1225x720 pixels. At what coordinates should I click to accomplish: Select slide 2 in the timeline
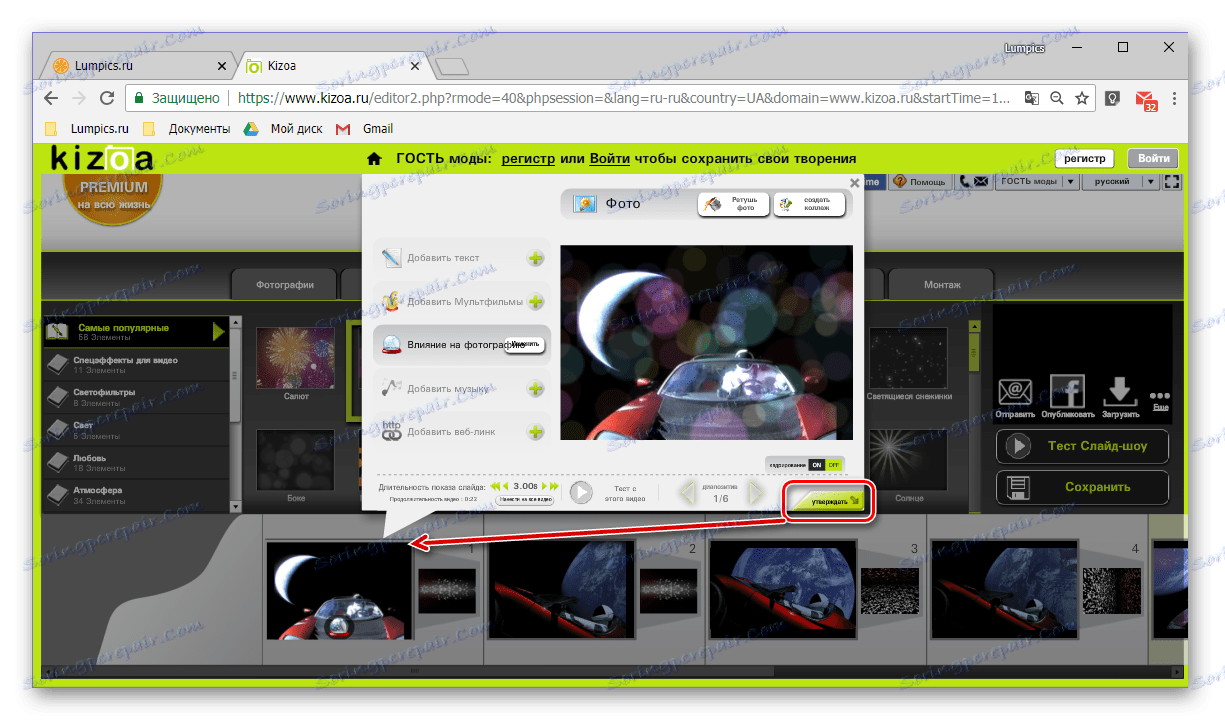click(x=562, y=589)
